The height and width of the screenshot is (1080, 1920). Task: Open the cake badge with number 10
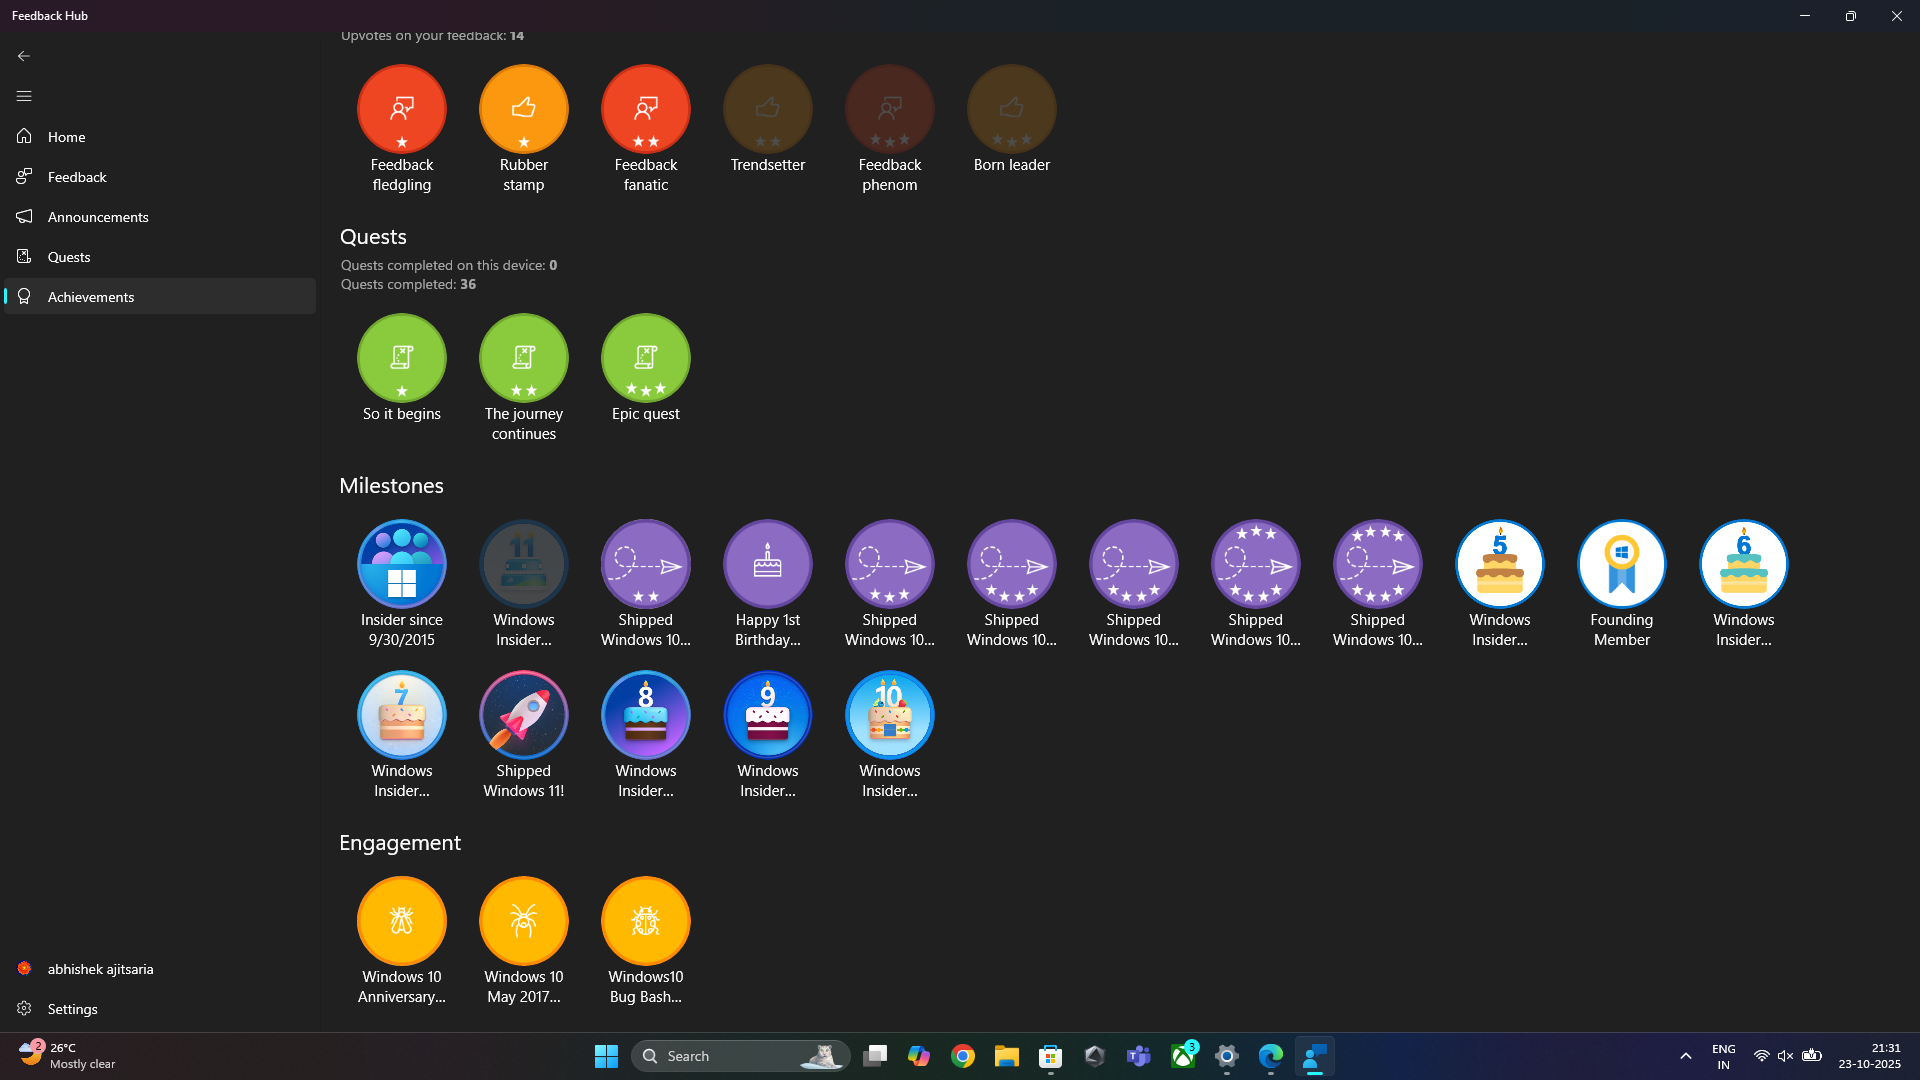[x=890, y=716]
